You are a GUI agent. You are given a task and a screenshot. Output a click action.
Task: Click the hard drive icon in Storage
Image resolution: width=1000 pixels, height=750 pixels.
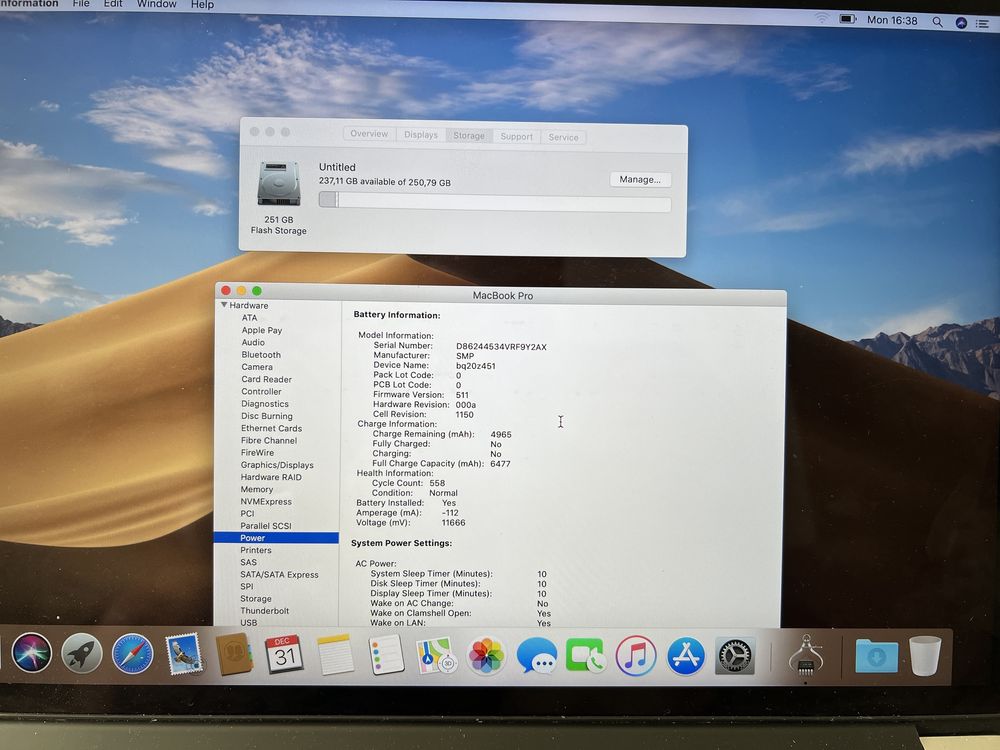click(x=279, y=184)
